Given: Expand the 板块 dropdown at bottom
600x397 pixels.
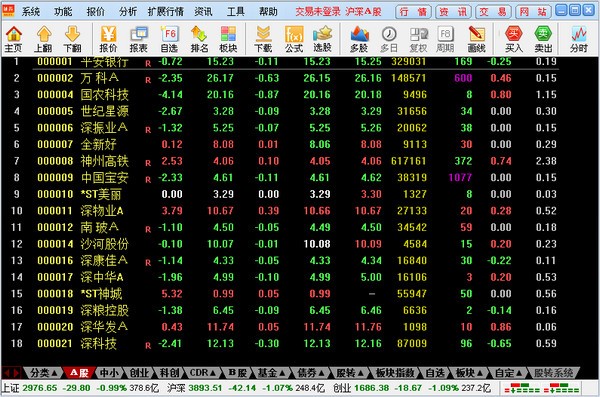Looking at the screenshot, I should [x=469, y=372].
